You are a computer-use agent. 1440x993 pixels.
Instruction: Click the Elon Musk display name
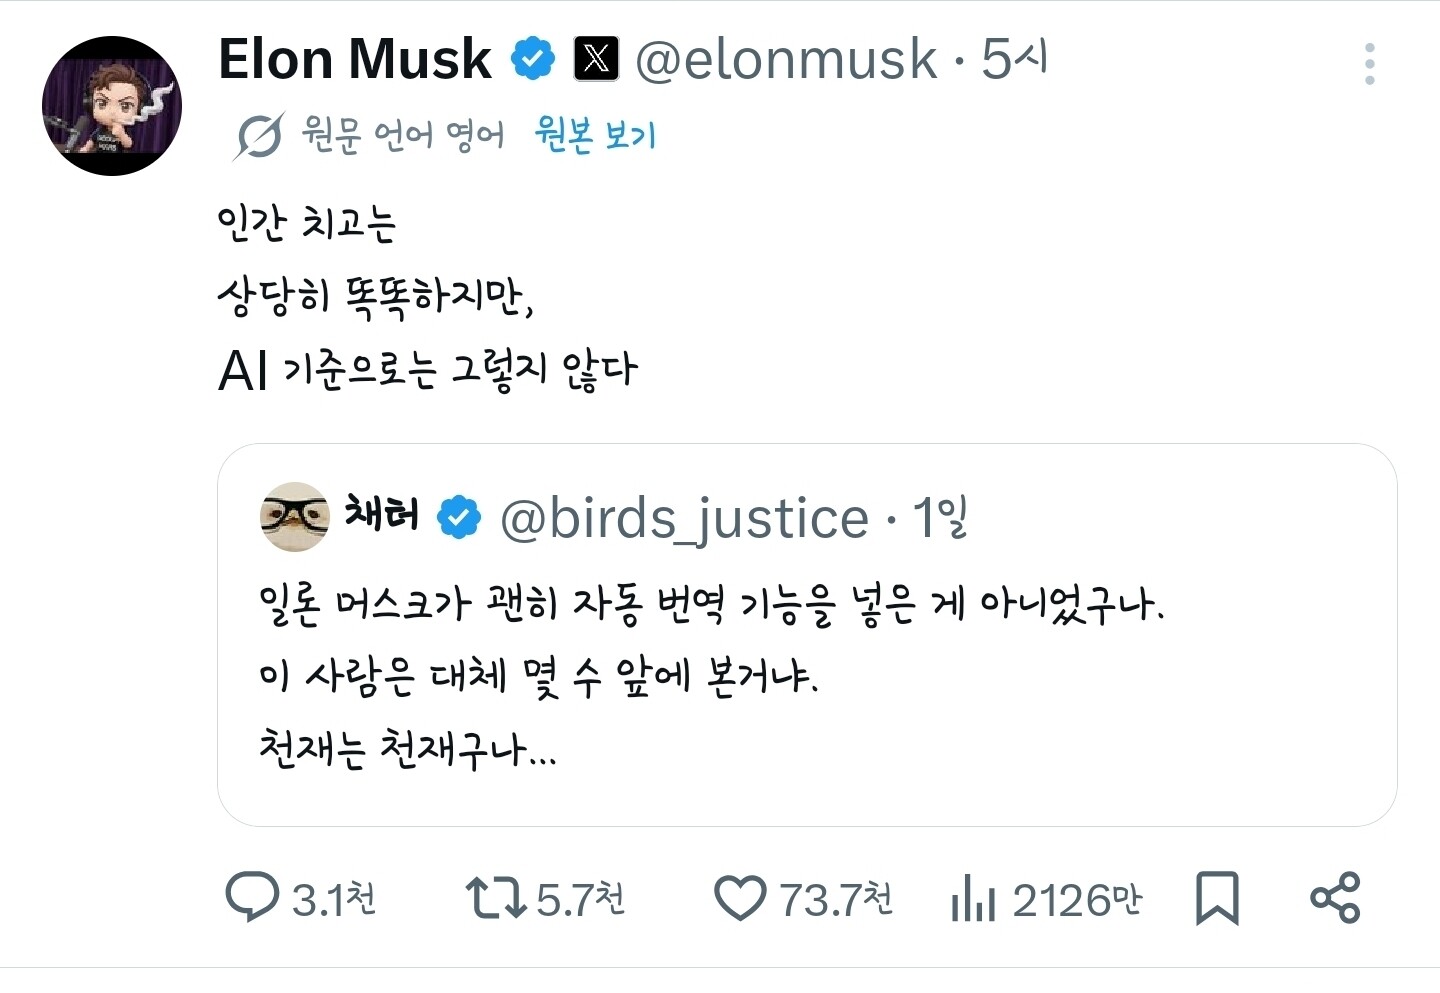(355, 60)
